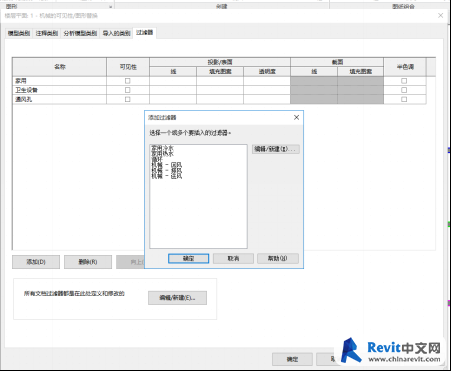Switch to the 模型类别 tab

pyautogui.click(x=19, y=33)
